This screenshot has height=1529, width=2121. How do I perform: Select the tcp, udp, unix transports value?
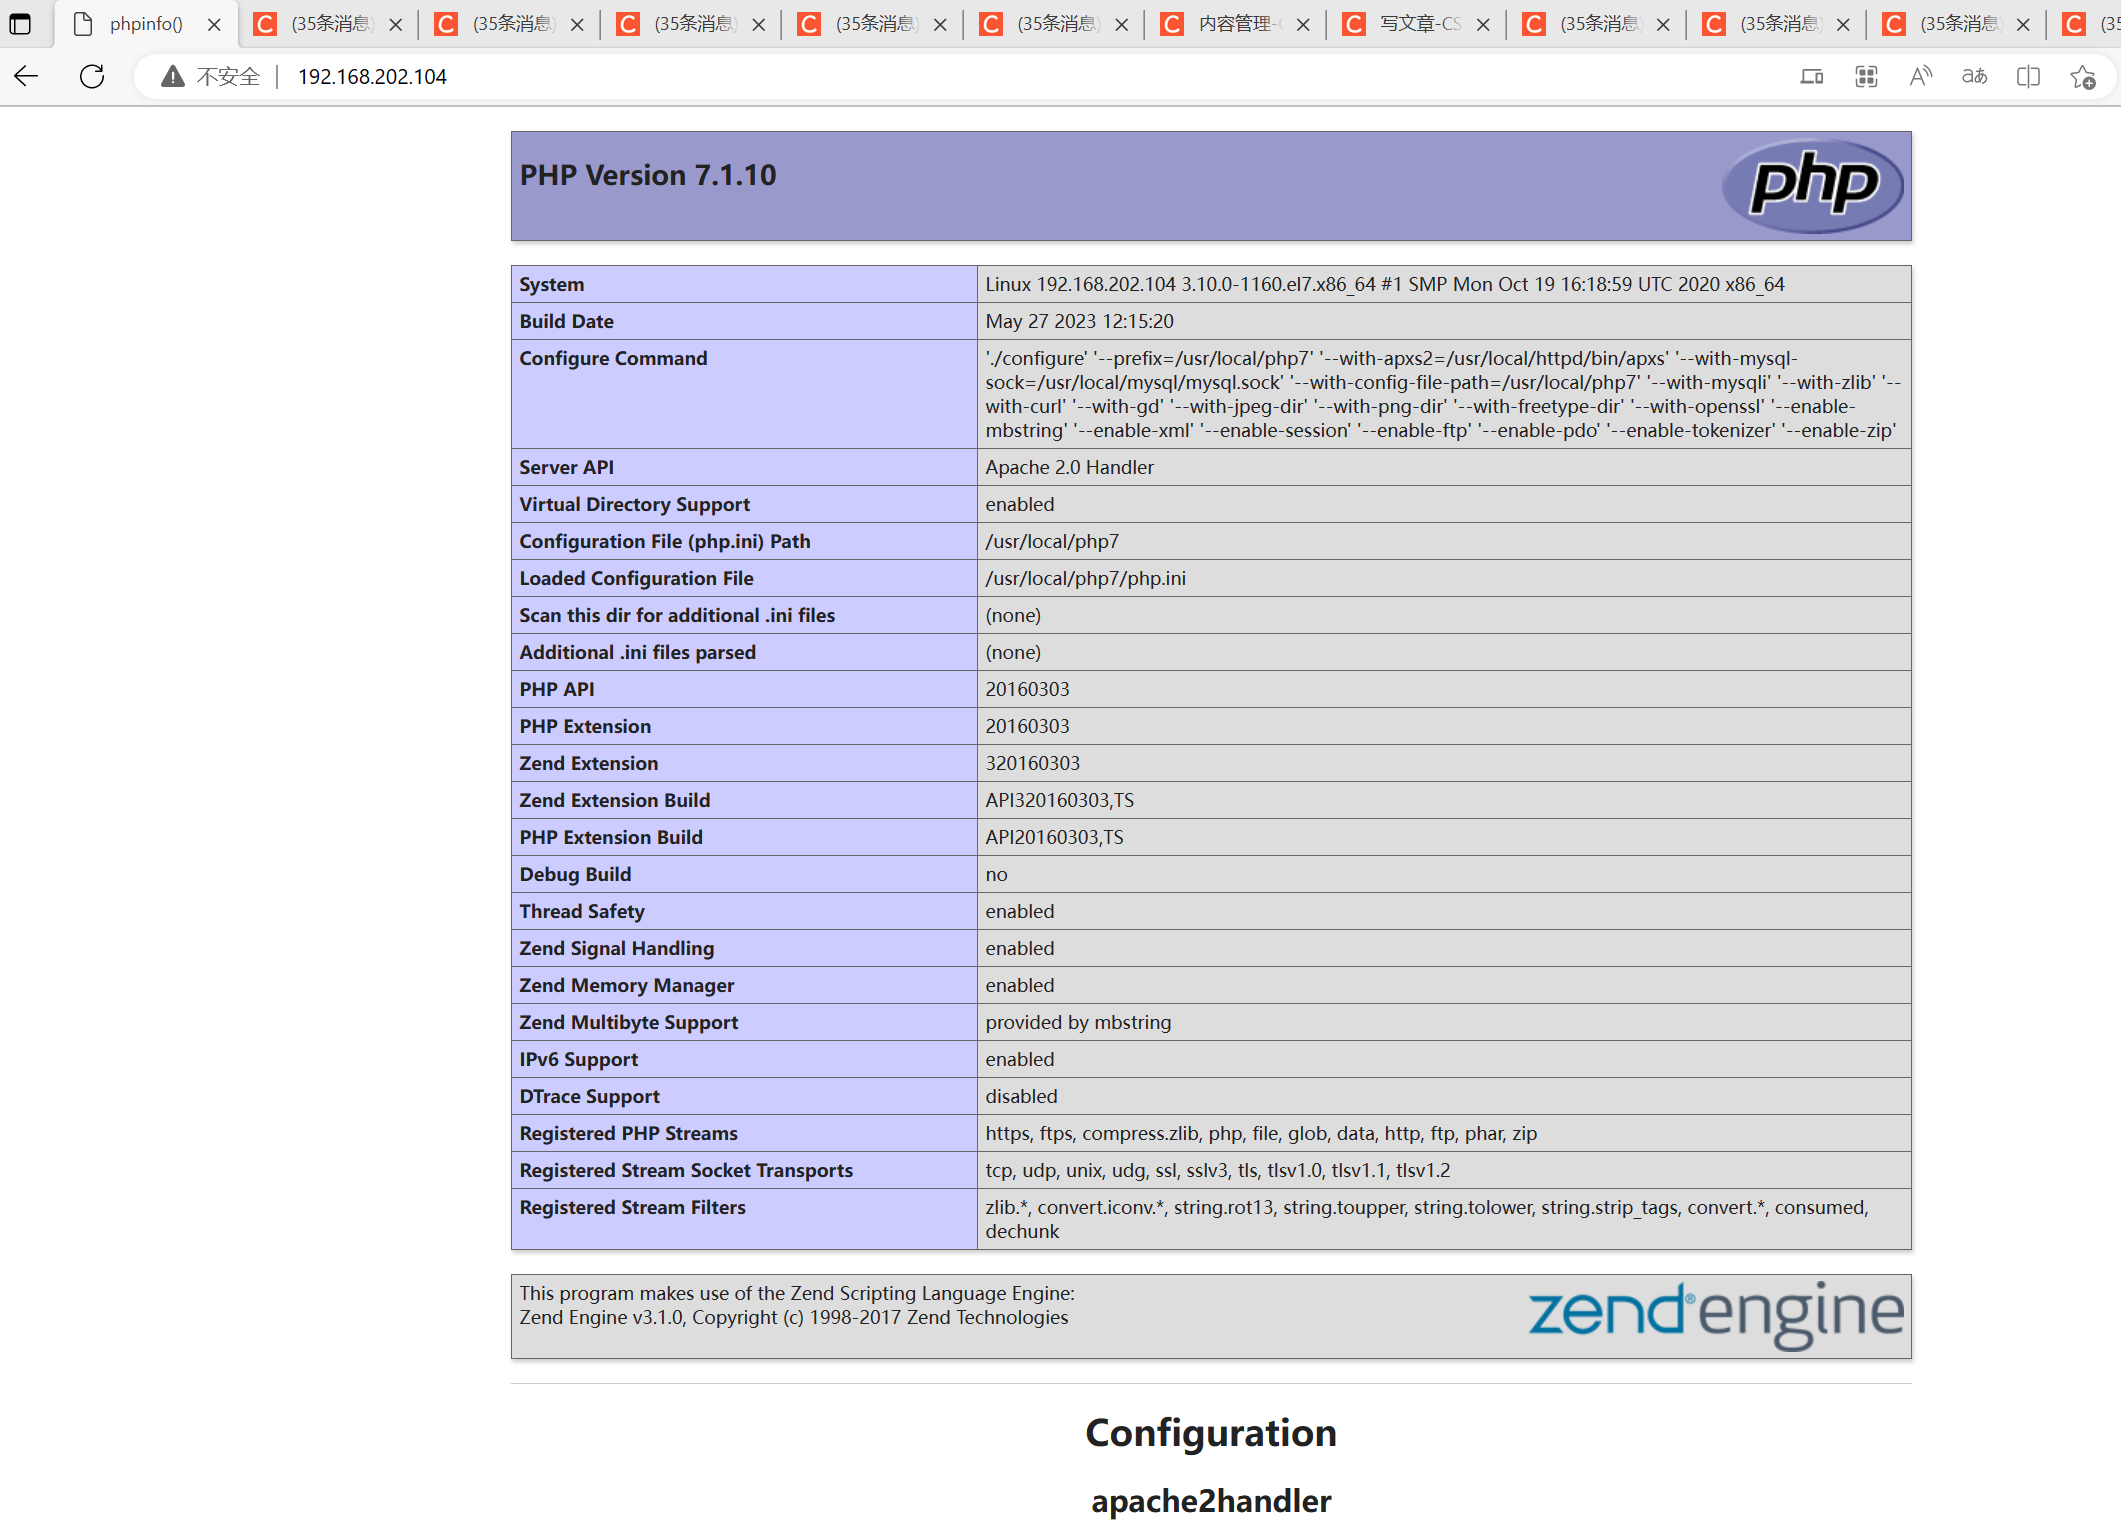coord(1218,1170)
